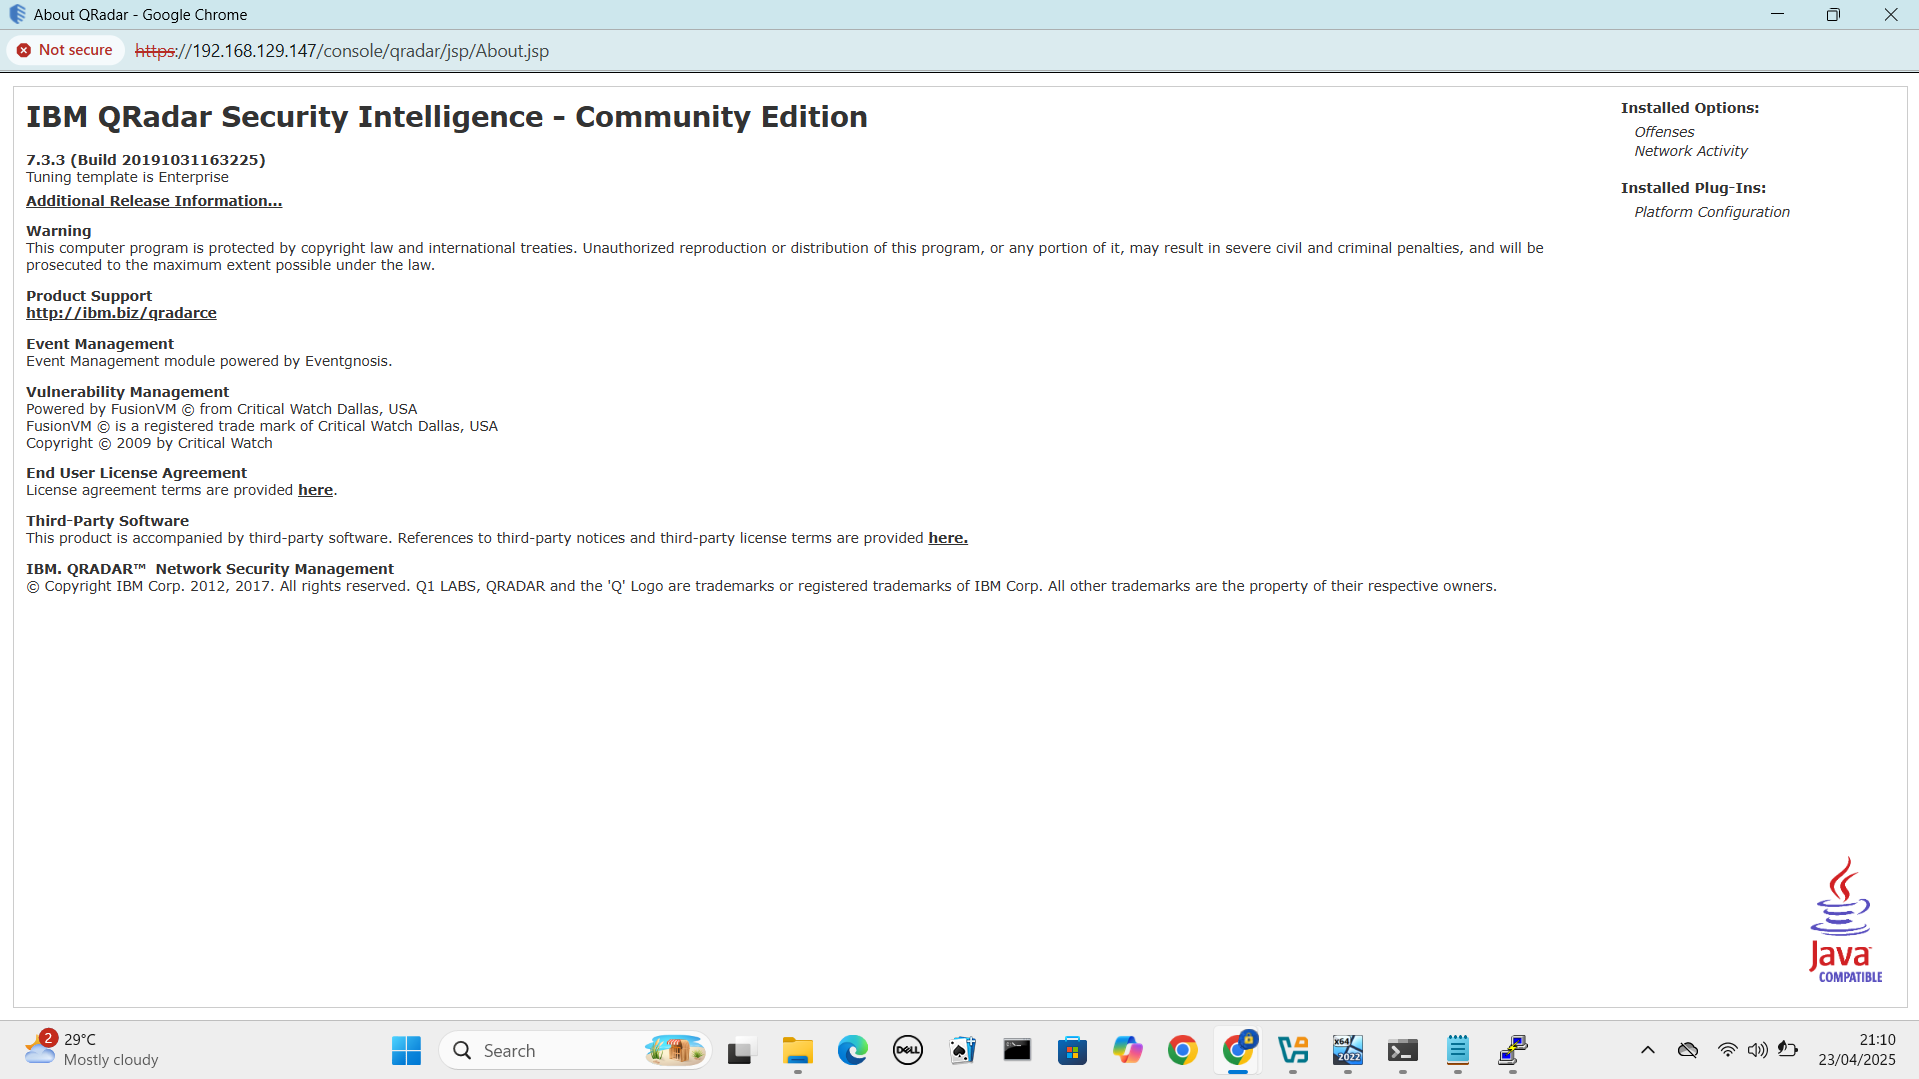Open Task View from the taskbar
This screenshot has width=1919, height=1079.
pos(740,1050)
